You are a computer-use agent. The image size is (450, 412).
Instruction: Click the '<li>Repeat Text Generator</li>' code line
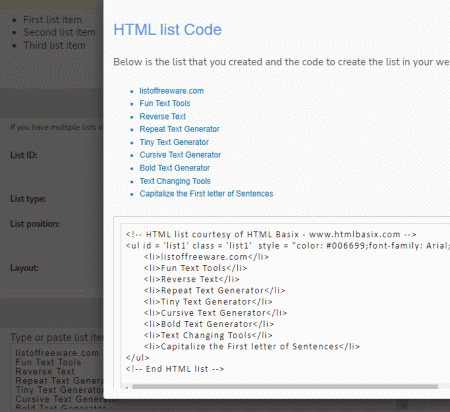(214, 290)
